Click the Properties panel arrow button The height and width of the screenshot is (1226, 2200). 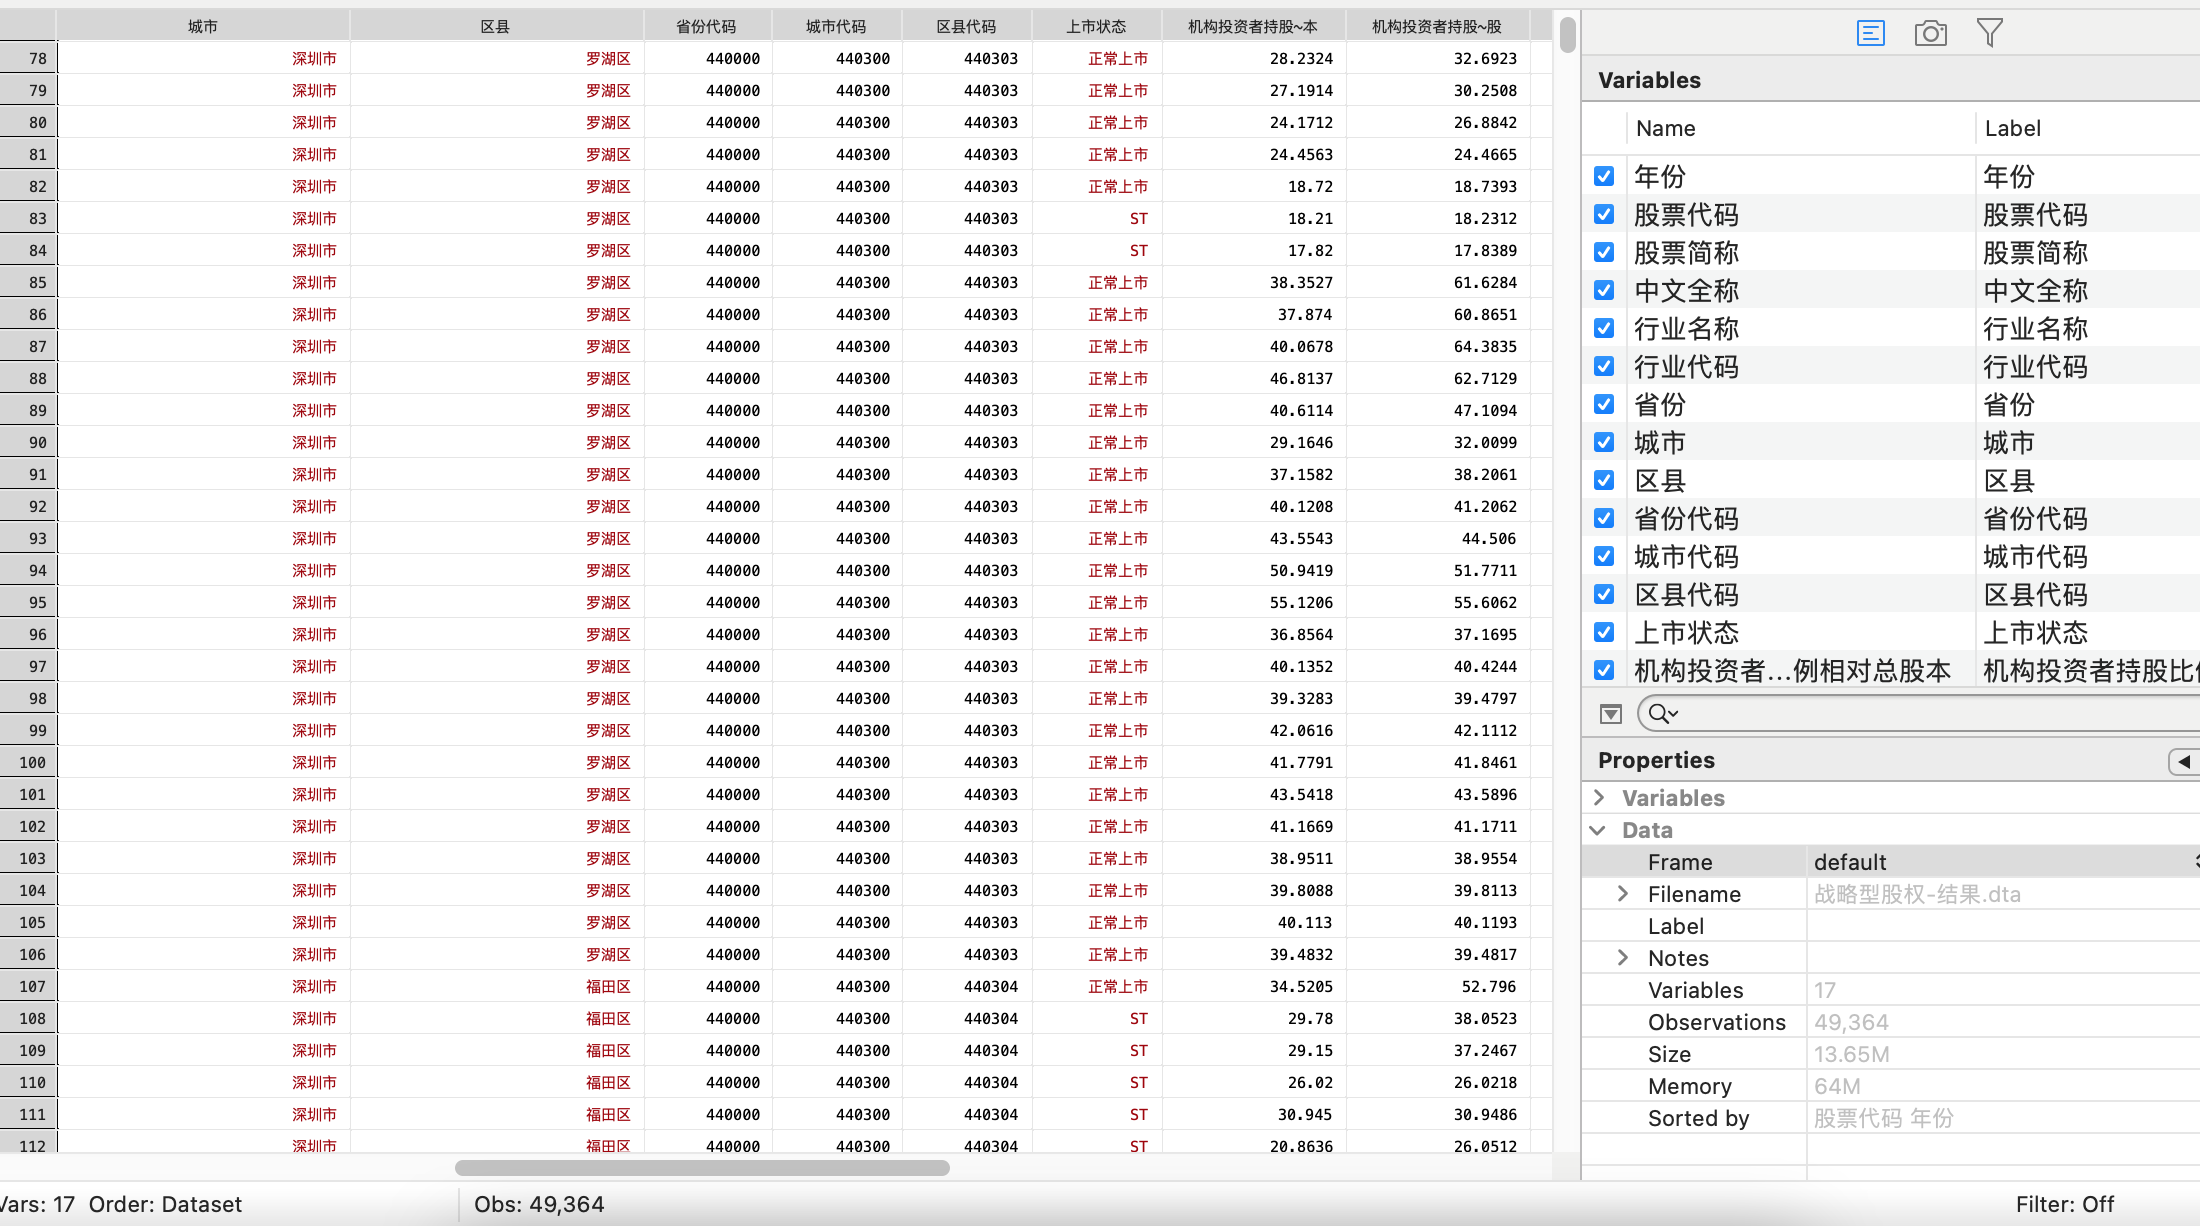[2184, 761]
